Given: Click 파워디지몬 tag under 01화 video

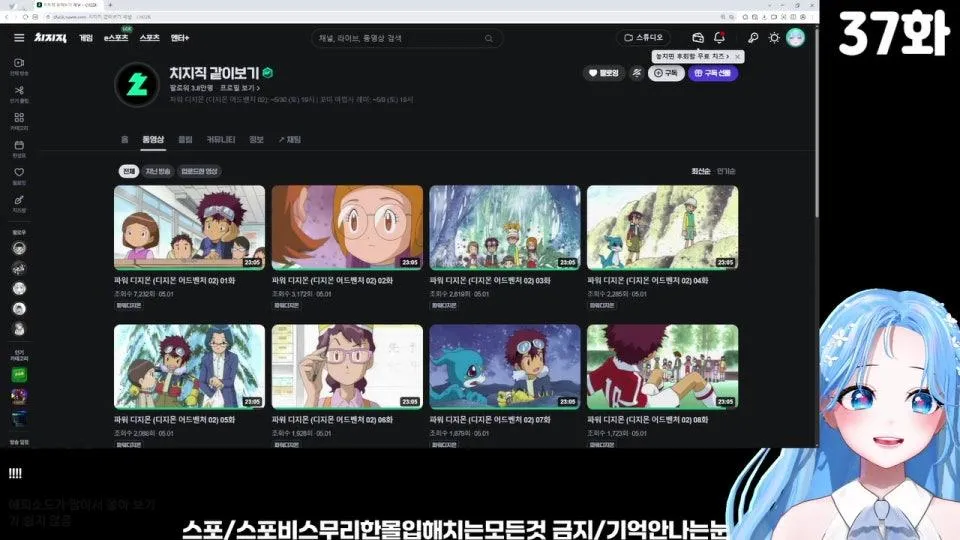Looking at the screenshot, I should click(129, 306).
